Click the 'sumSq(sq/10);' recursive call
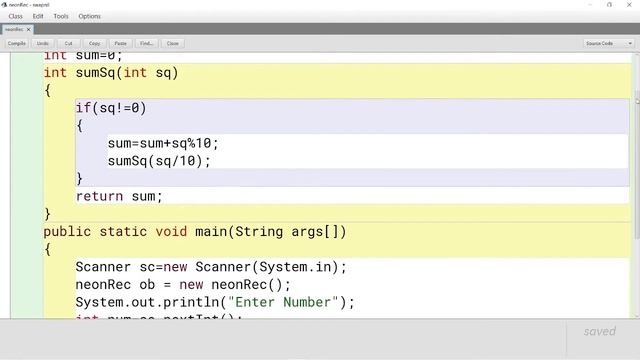The image size is (640, 360). pos(159,161)
